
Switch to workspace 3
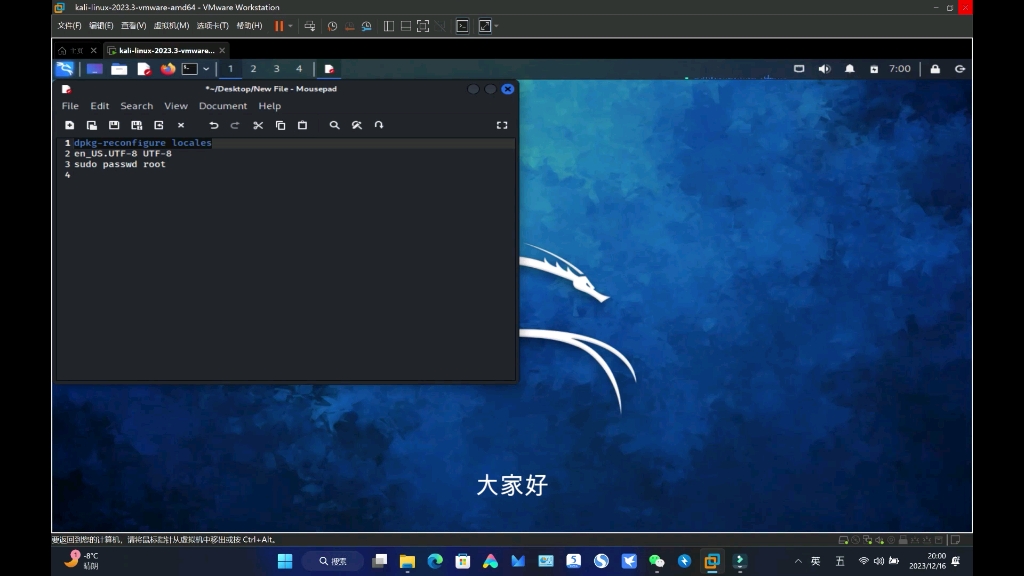(x=276, y=69)
